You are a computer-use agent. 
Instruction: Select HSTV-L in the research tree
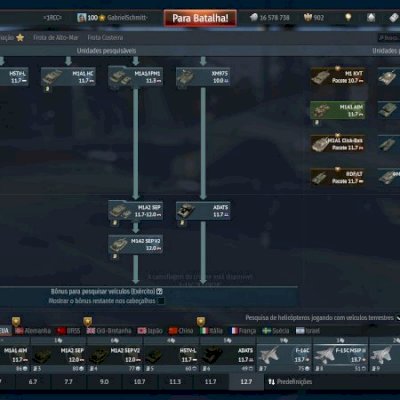tap(14, 77)
